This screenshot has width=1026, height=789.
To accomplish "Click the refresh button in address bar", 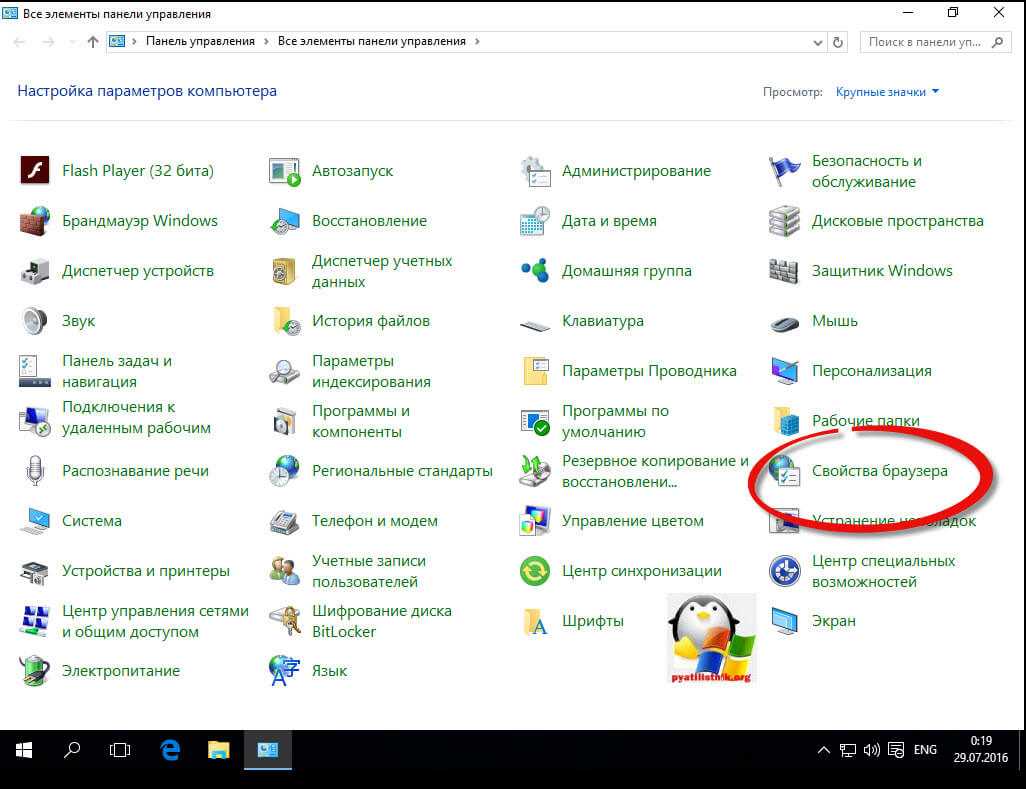I will coord(838,42).
